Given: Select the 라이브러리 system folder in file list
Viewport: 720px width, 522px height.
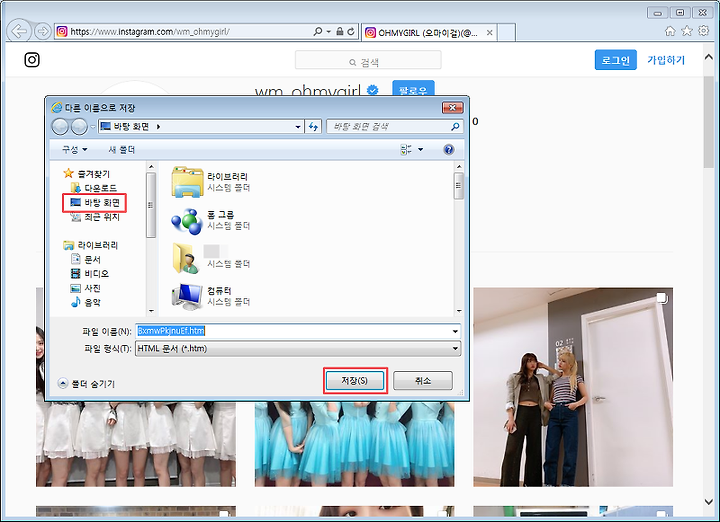Looking at the screenshot, I should [211, 182].
